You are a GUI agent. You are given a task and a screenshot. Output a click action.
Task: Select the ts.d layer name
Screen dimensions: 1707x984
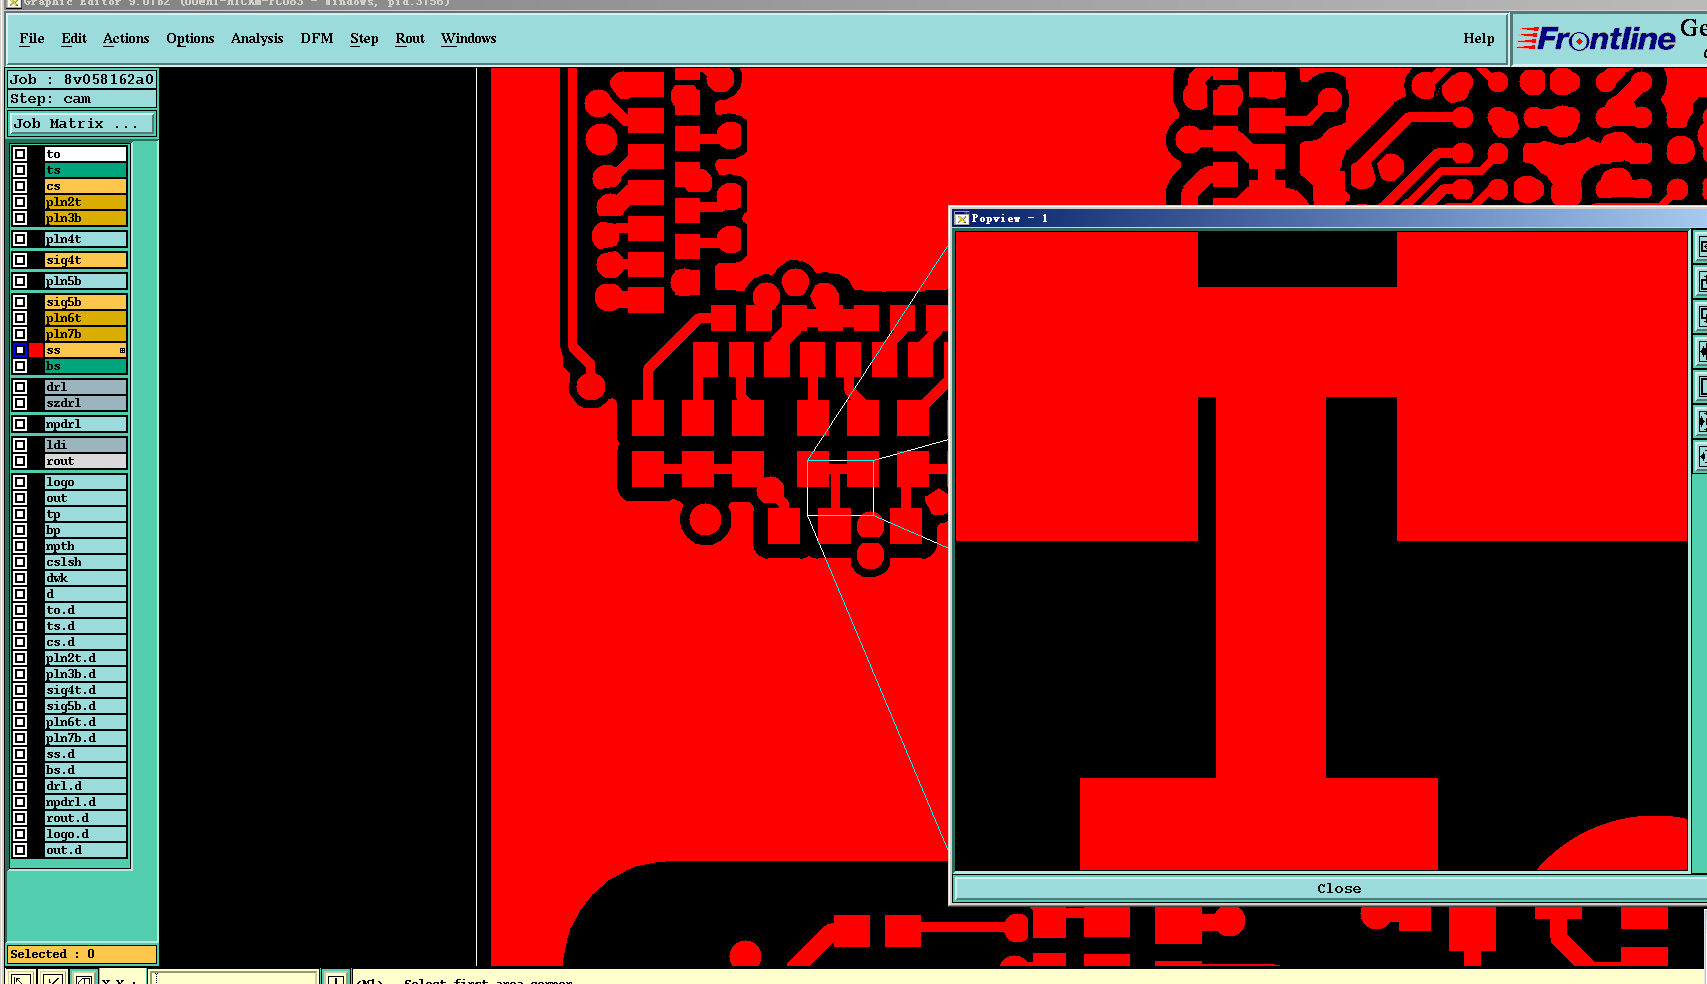(86, 626)
